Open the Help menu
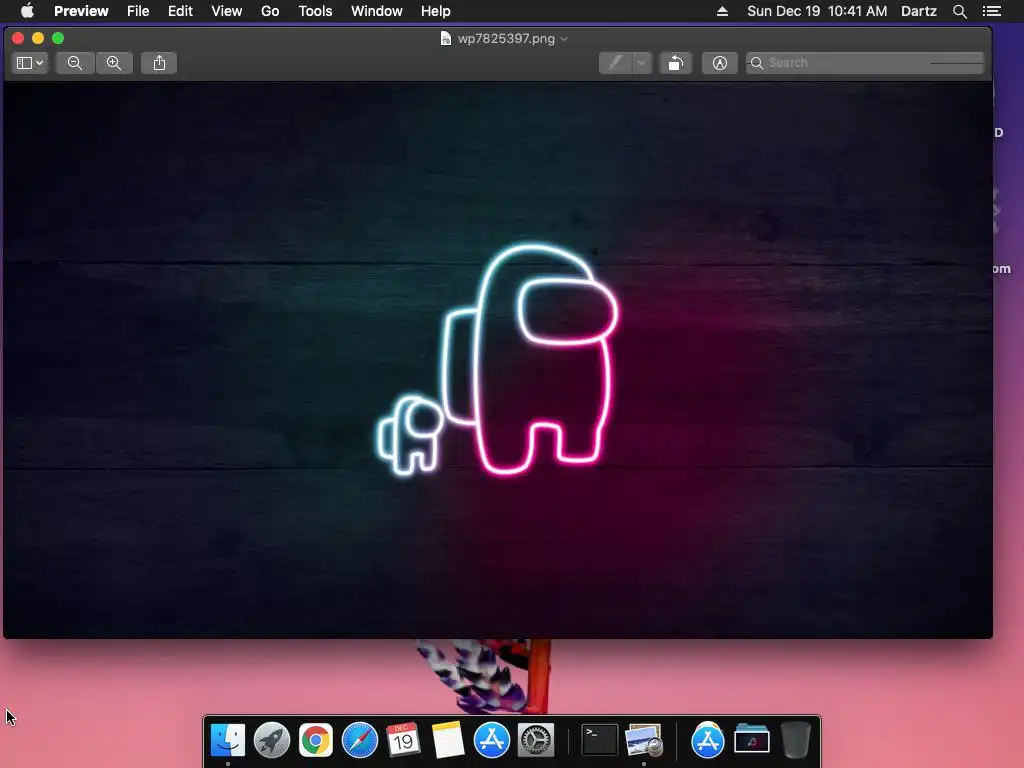 (x=436, y=11)
